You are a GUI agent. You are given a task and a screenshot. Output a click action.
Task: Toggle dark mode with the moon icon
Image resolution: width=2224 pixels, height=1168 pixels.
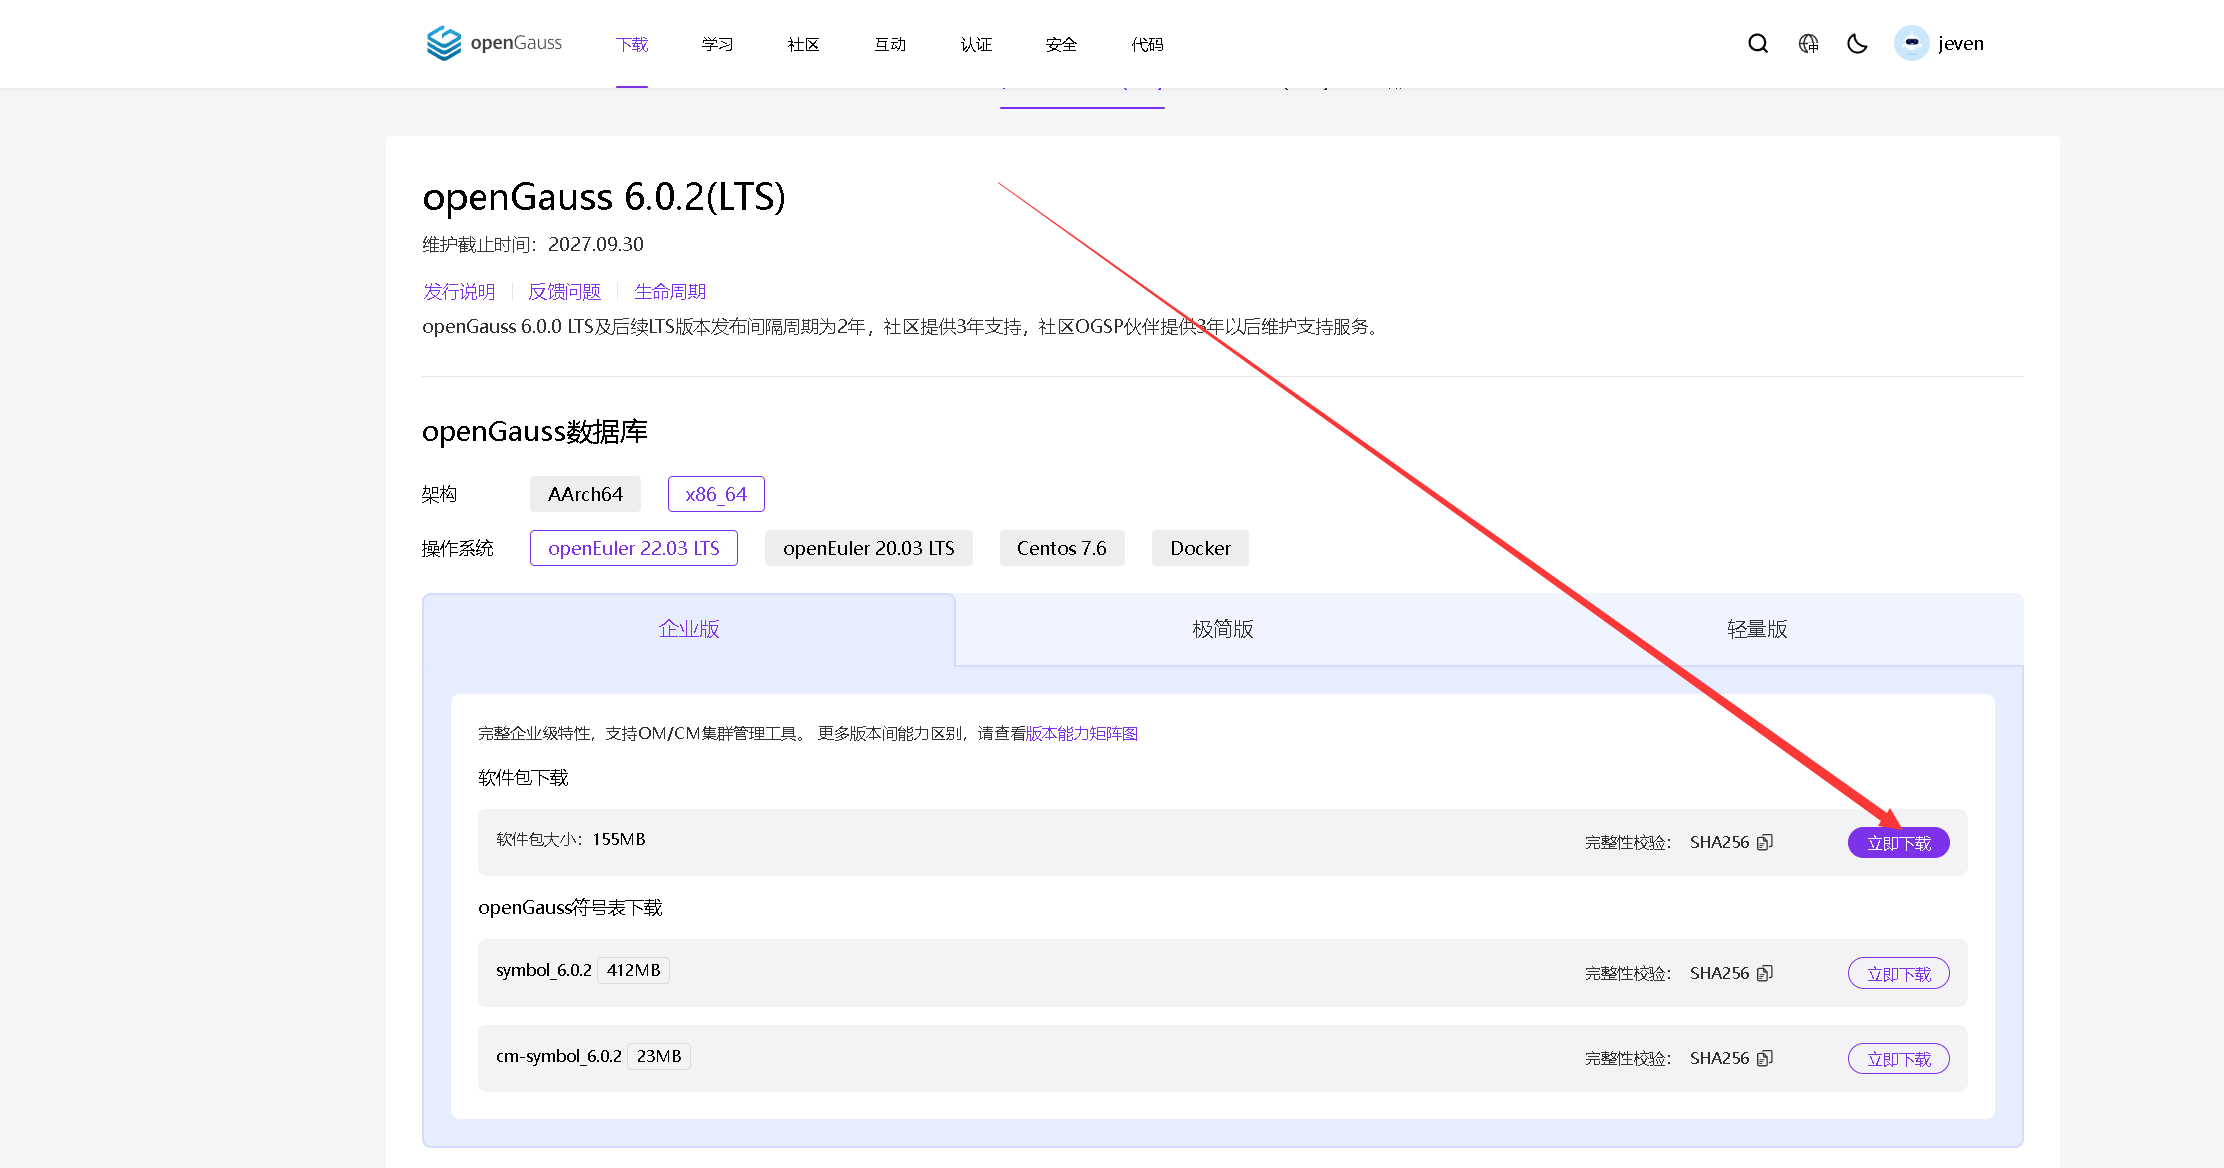click(1857, 43)
